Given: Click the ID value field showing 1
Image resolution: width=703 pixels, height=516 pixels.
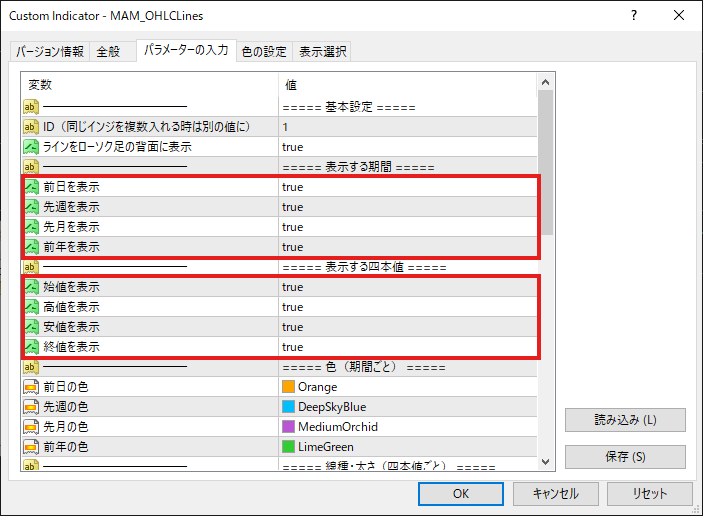Looking at the screenshot, I should 407,127.
